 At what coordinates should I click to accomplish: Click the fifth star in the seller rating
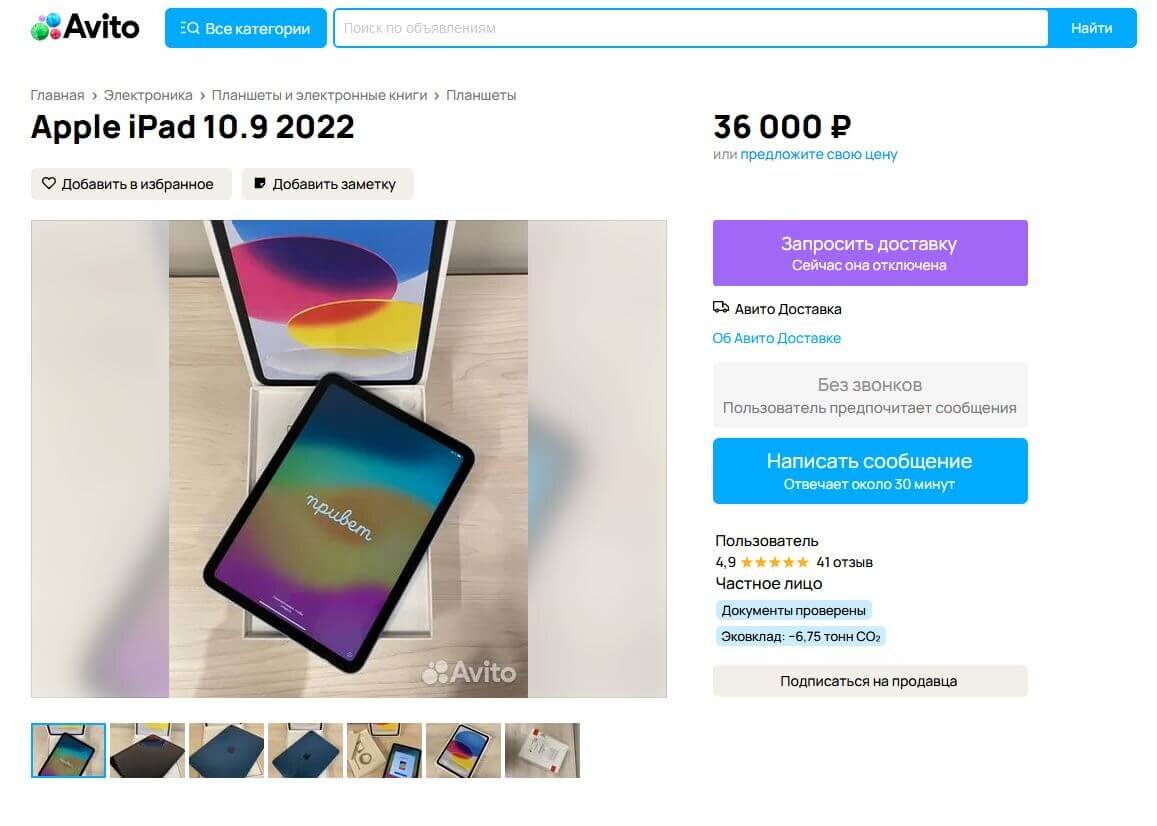pyautogui.click(x=803, y=562)
